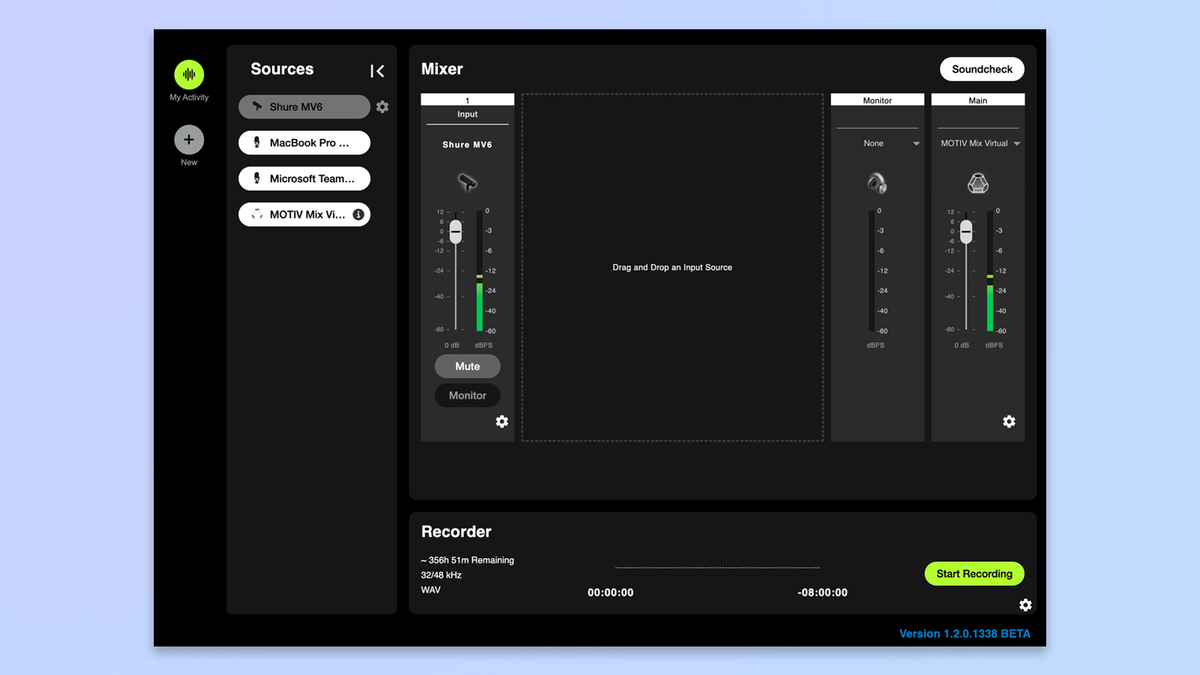Open the Main output settings gear
This screenshot has height=675, width=1200.
(1009, 422)
